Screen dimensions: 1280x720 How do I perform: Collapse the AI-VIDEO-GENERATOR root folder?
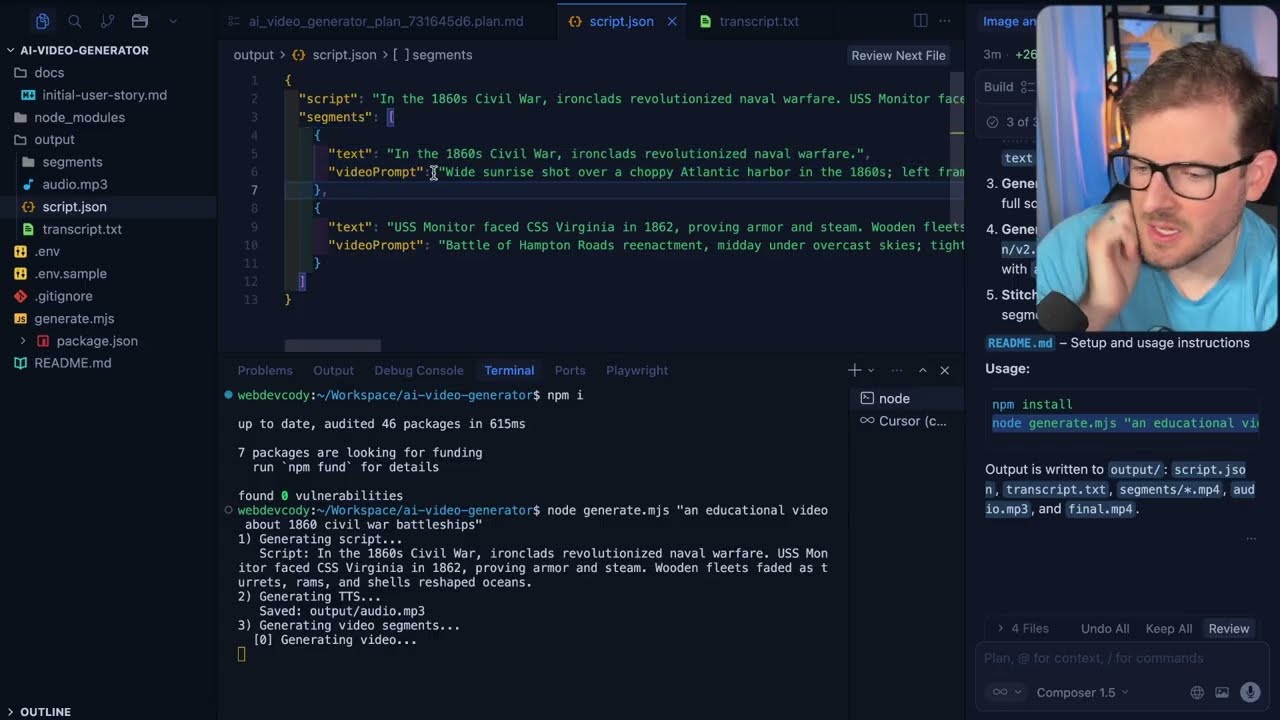point(84,50)
